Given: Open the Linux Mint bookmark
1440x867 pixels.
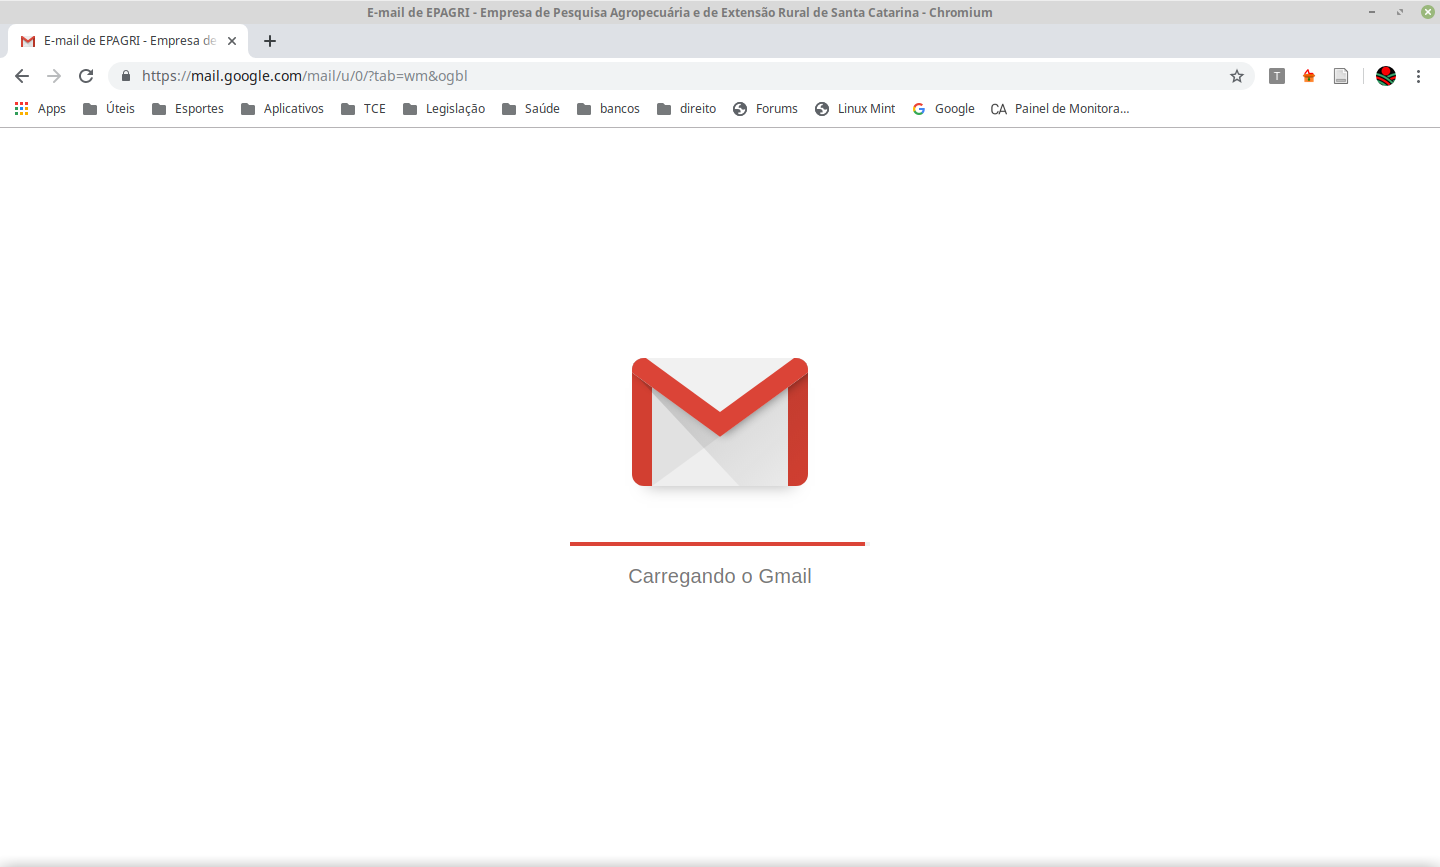Looking at the screenshot, I should pos(855,109).
